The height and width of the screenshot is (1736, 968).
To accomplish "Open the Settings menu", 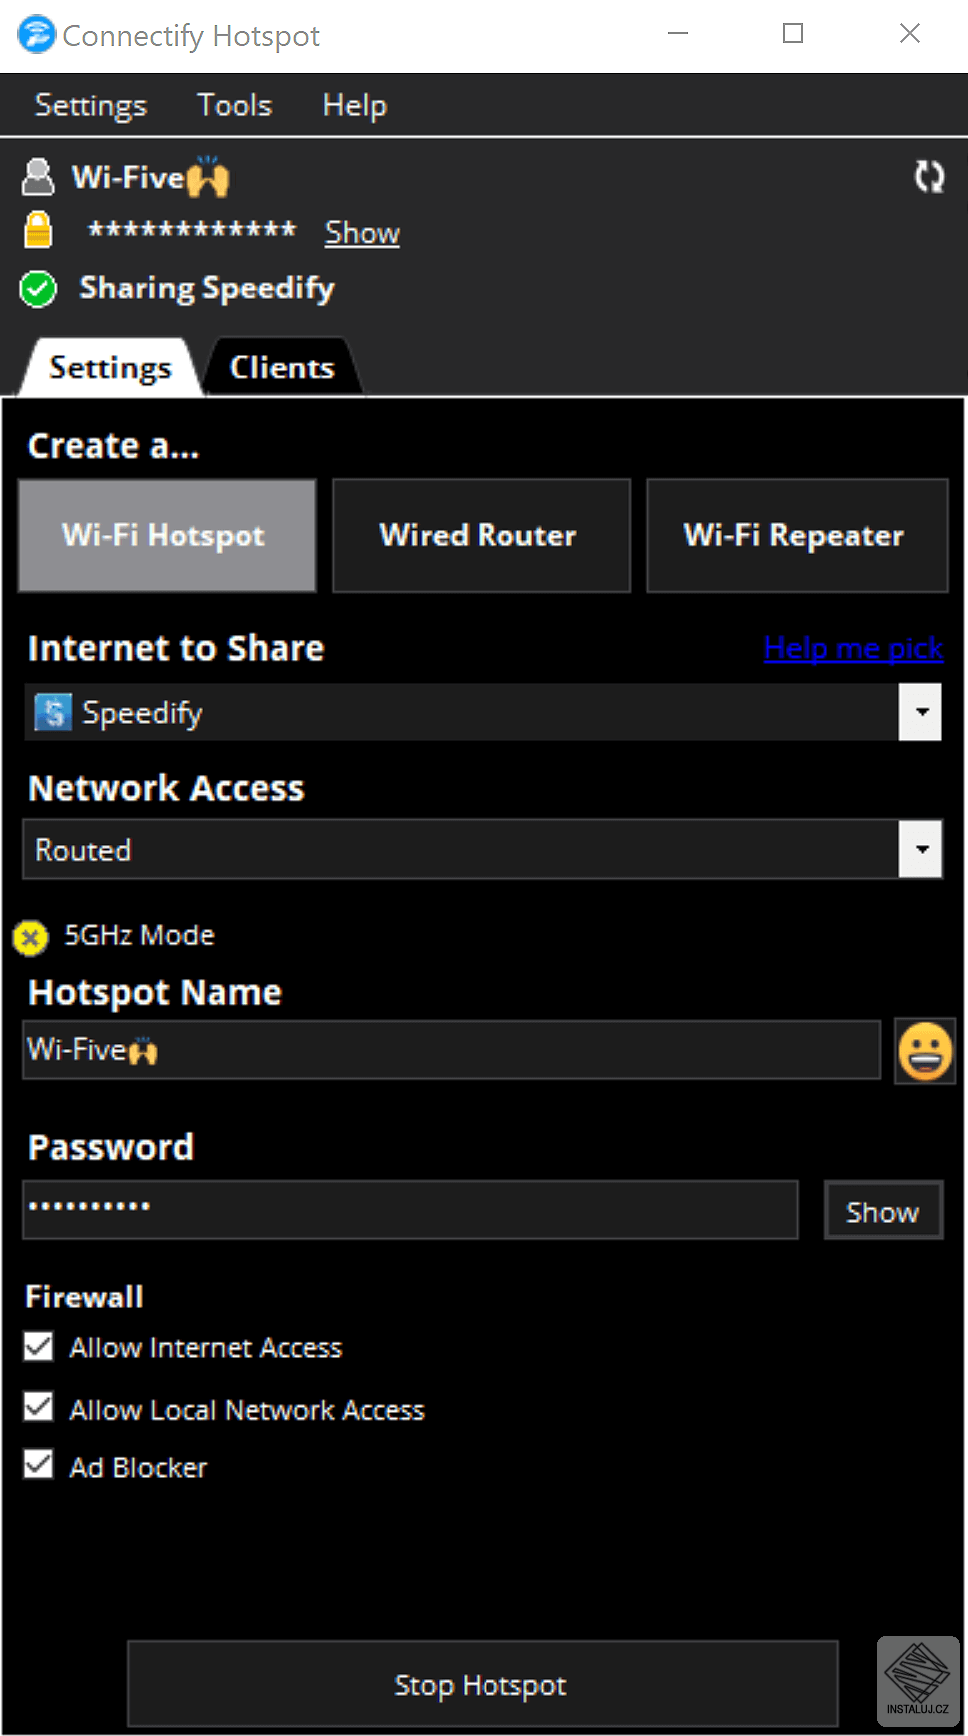I will [x=91, y=105].
